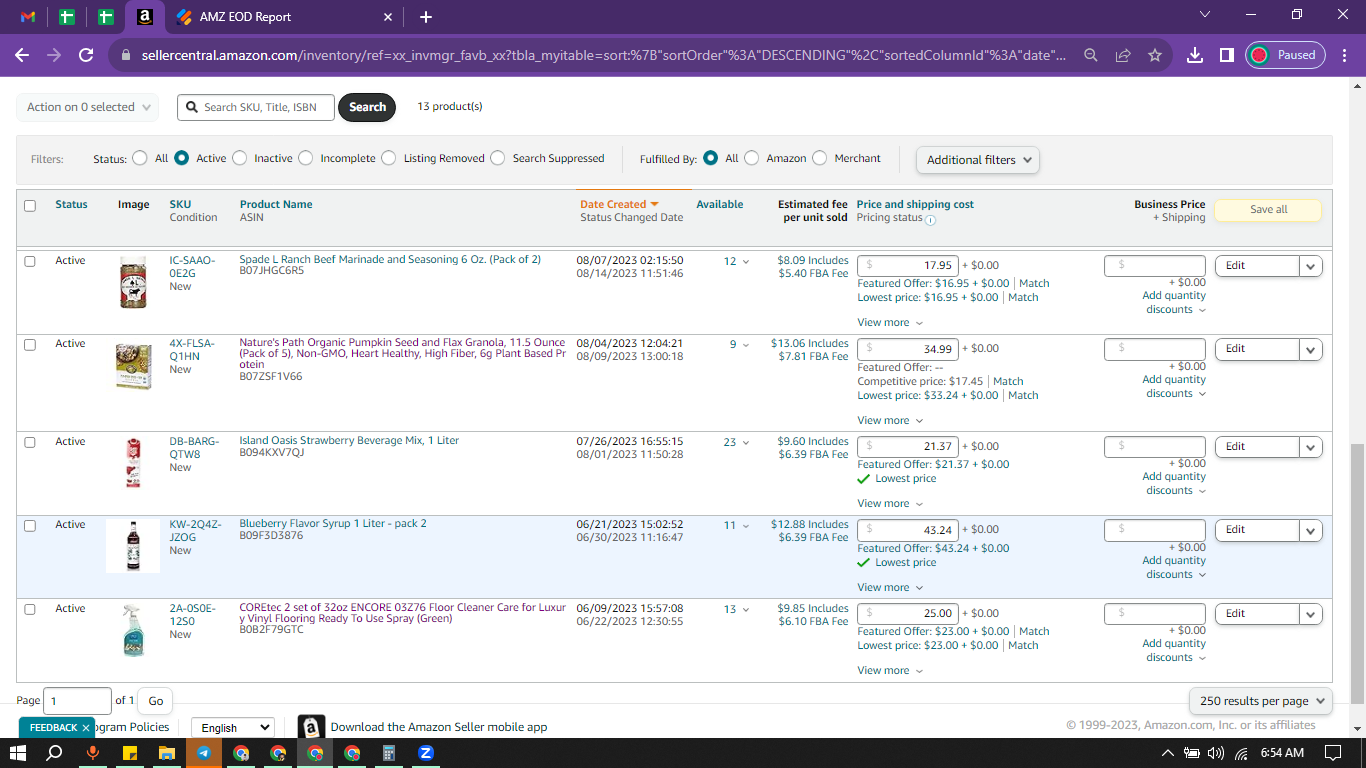Open the Calculator app from the taskbar

(389, 753)
